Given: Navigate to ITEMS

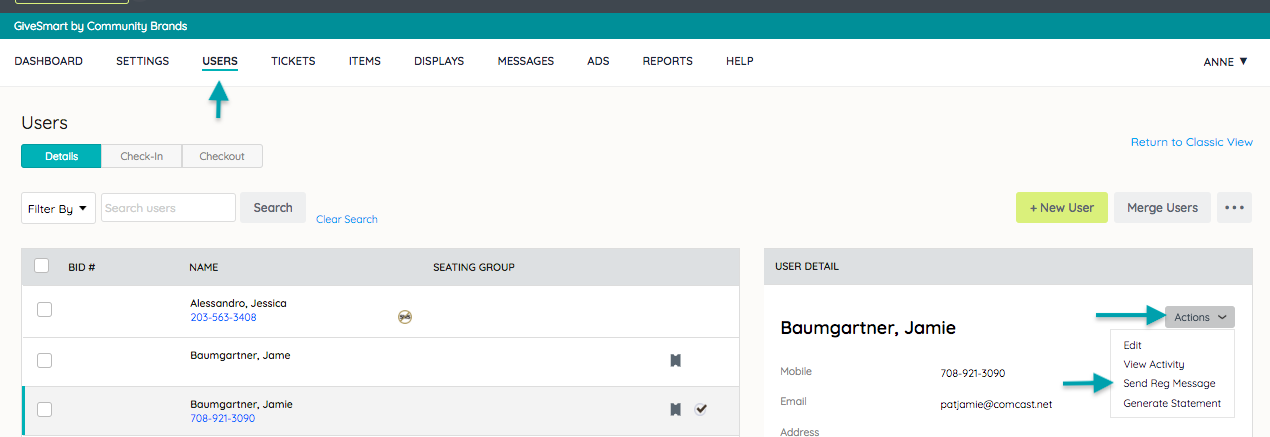Looking at the screenshot, I should (365, 61).
